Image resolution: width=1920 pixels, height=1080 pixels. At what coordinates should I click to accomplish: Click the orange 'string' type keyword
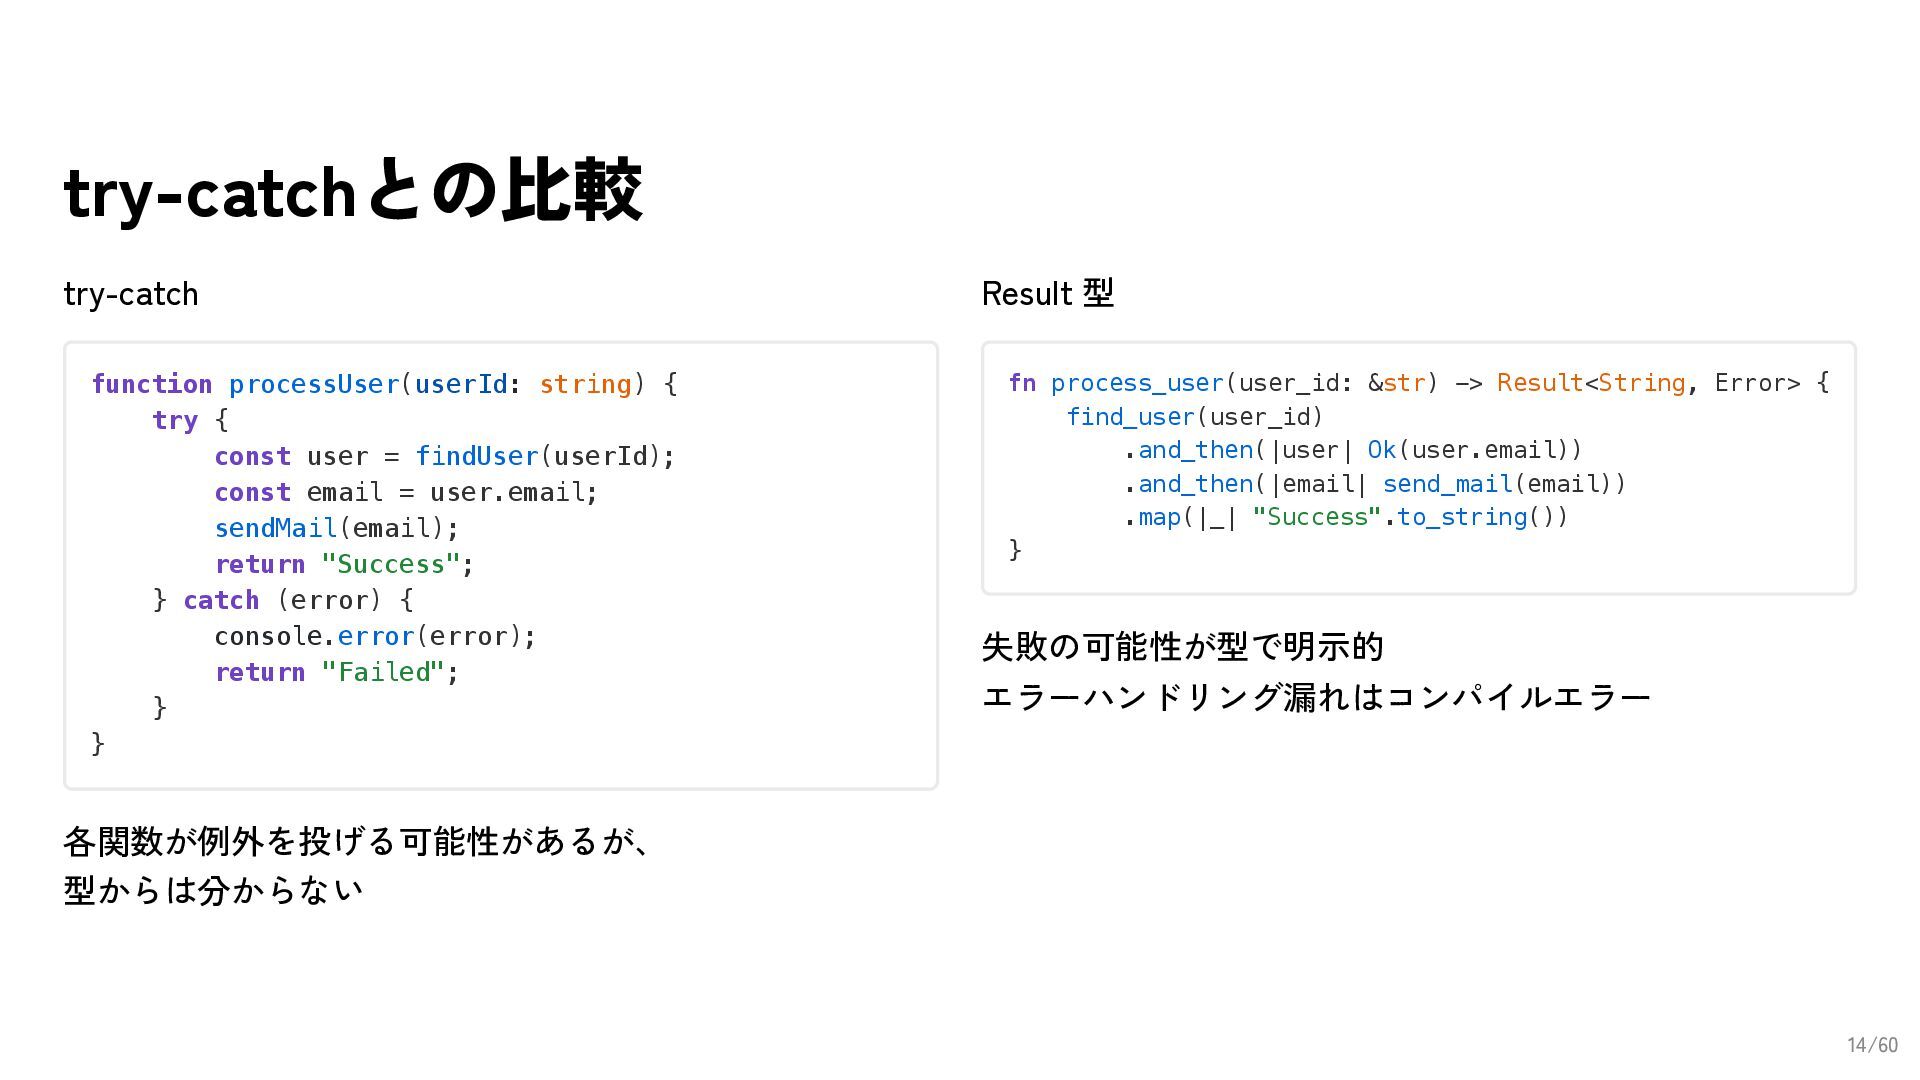pyautogui.click(x=585, y=384)
